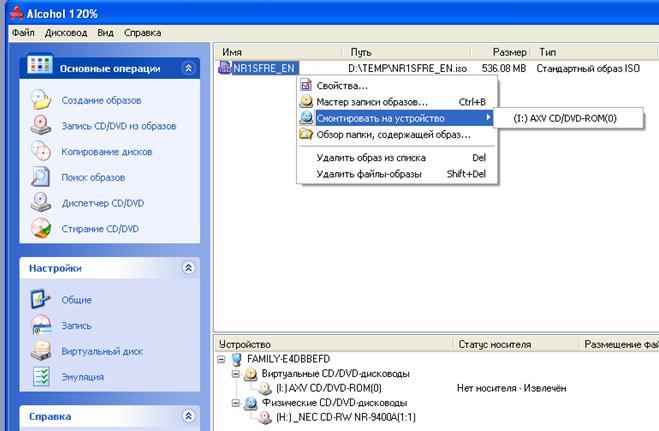Viewport: 659px width, 431px height.
Task: Collapse the Настройки panel
Action: pos(189,268)
